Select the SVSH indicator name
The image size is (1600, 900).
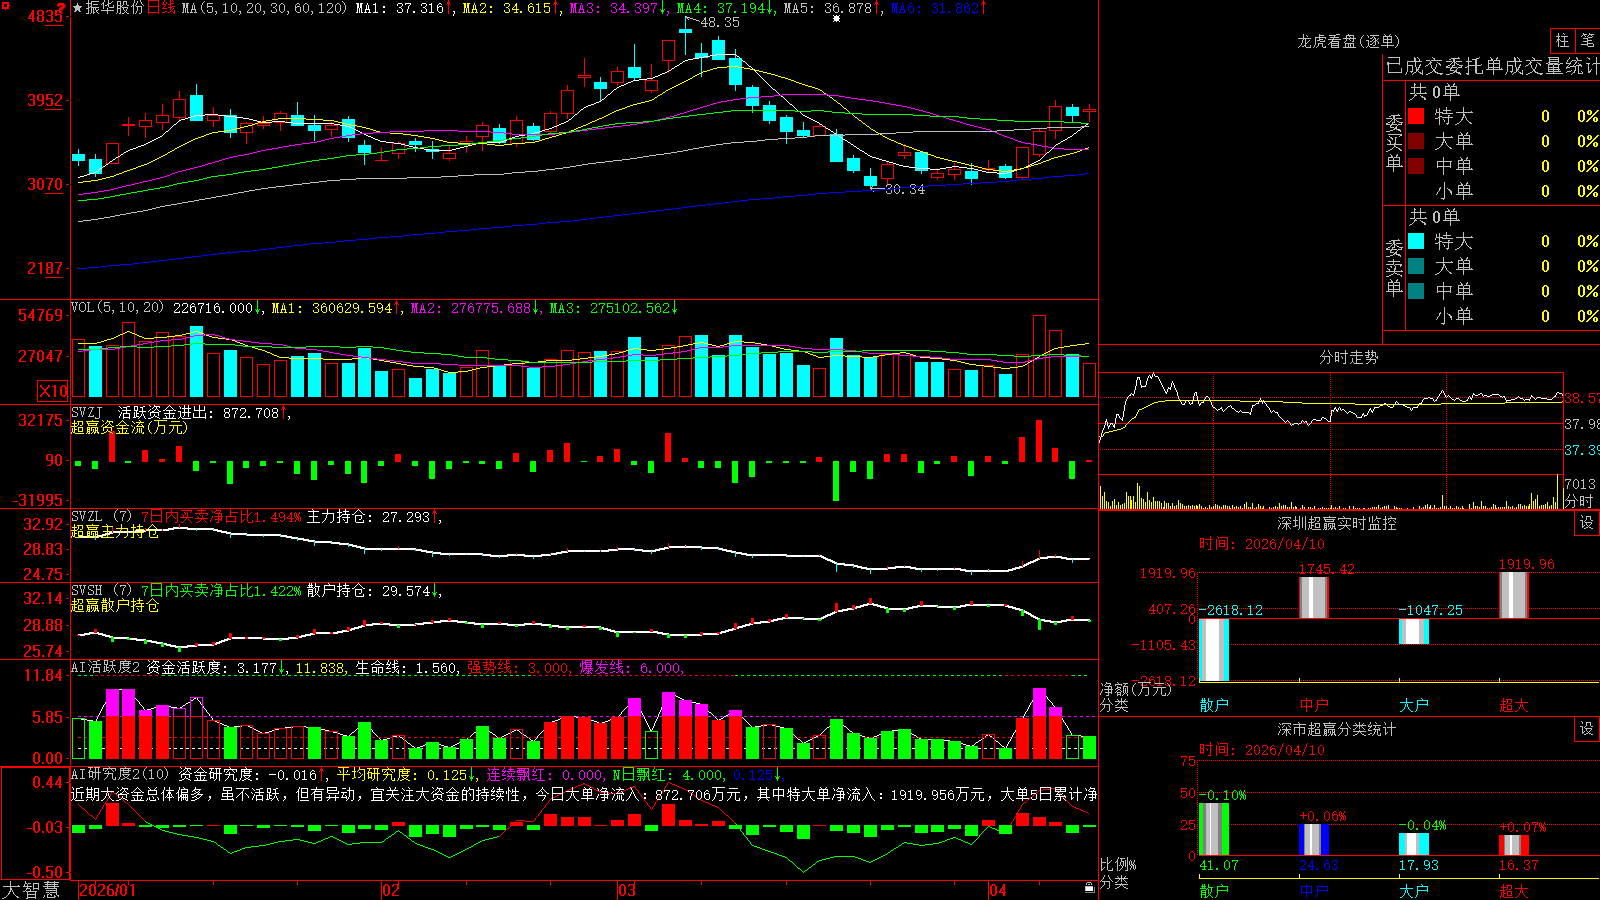coord(87,590)
